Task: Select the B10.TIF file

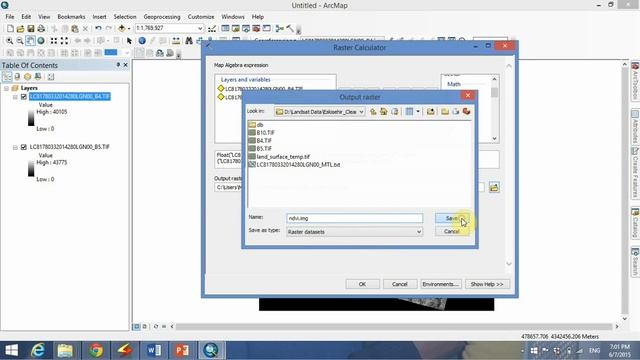Action: tap(262, 133)
